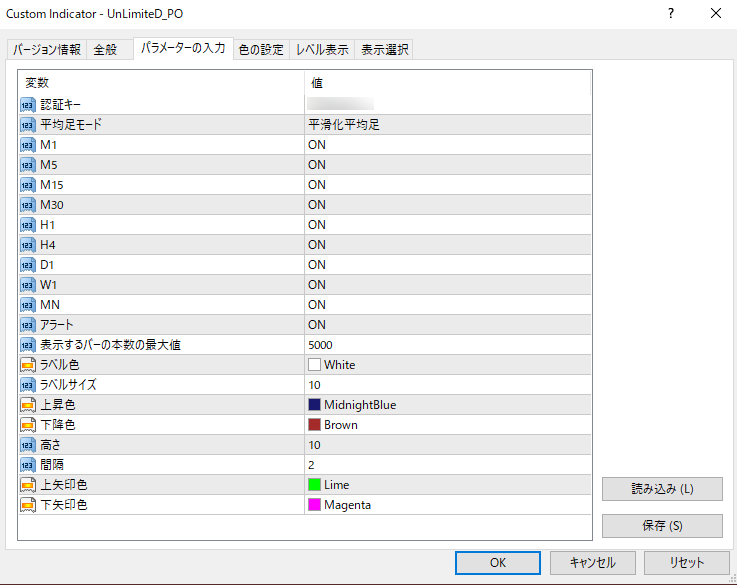Edit the 間隔 value of 2
This screenshot has width=737, height=585.
pyautogui.click(x=447, y=465)
